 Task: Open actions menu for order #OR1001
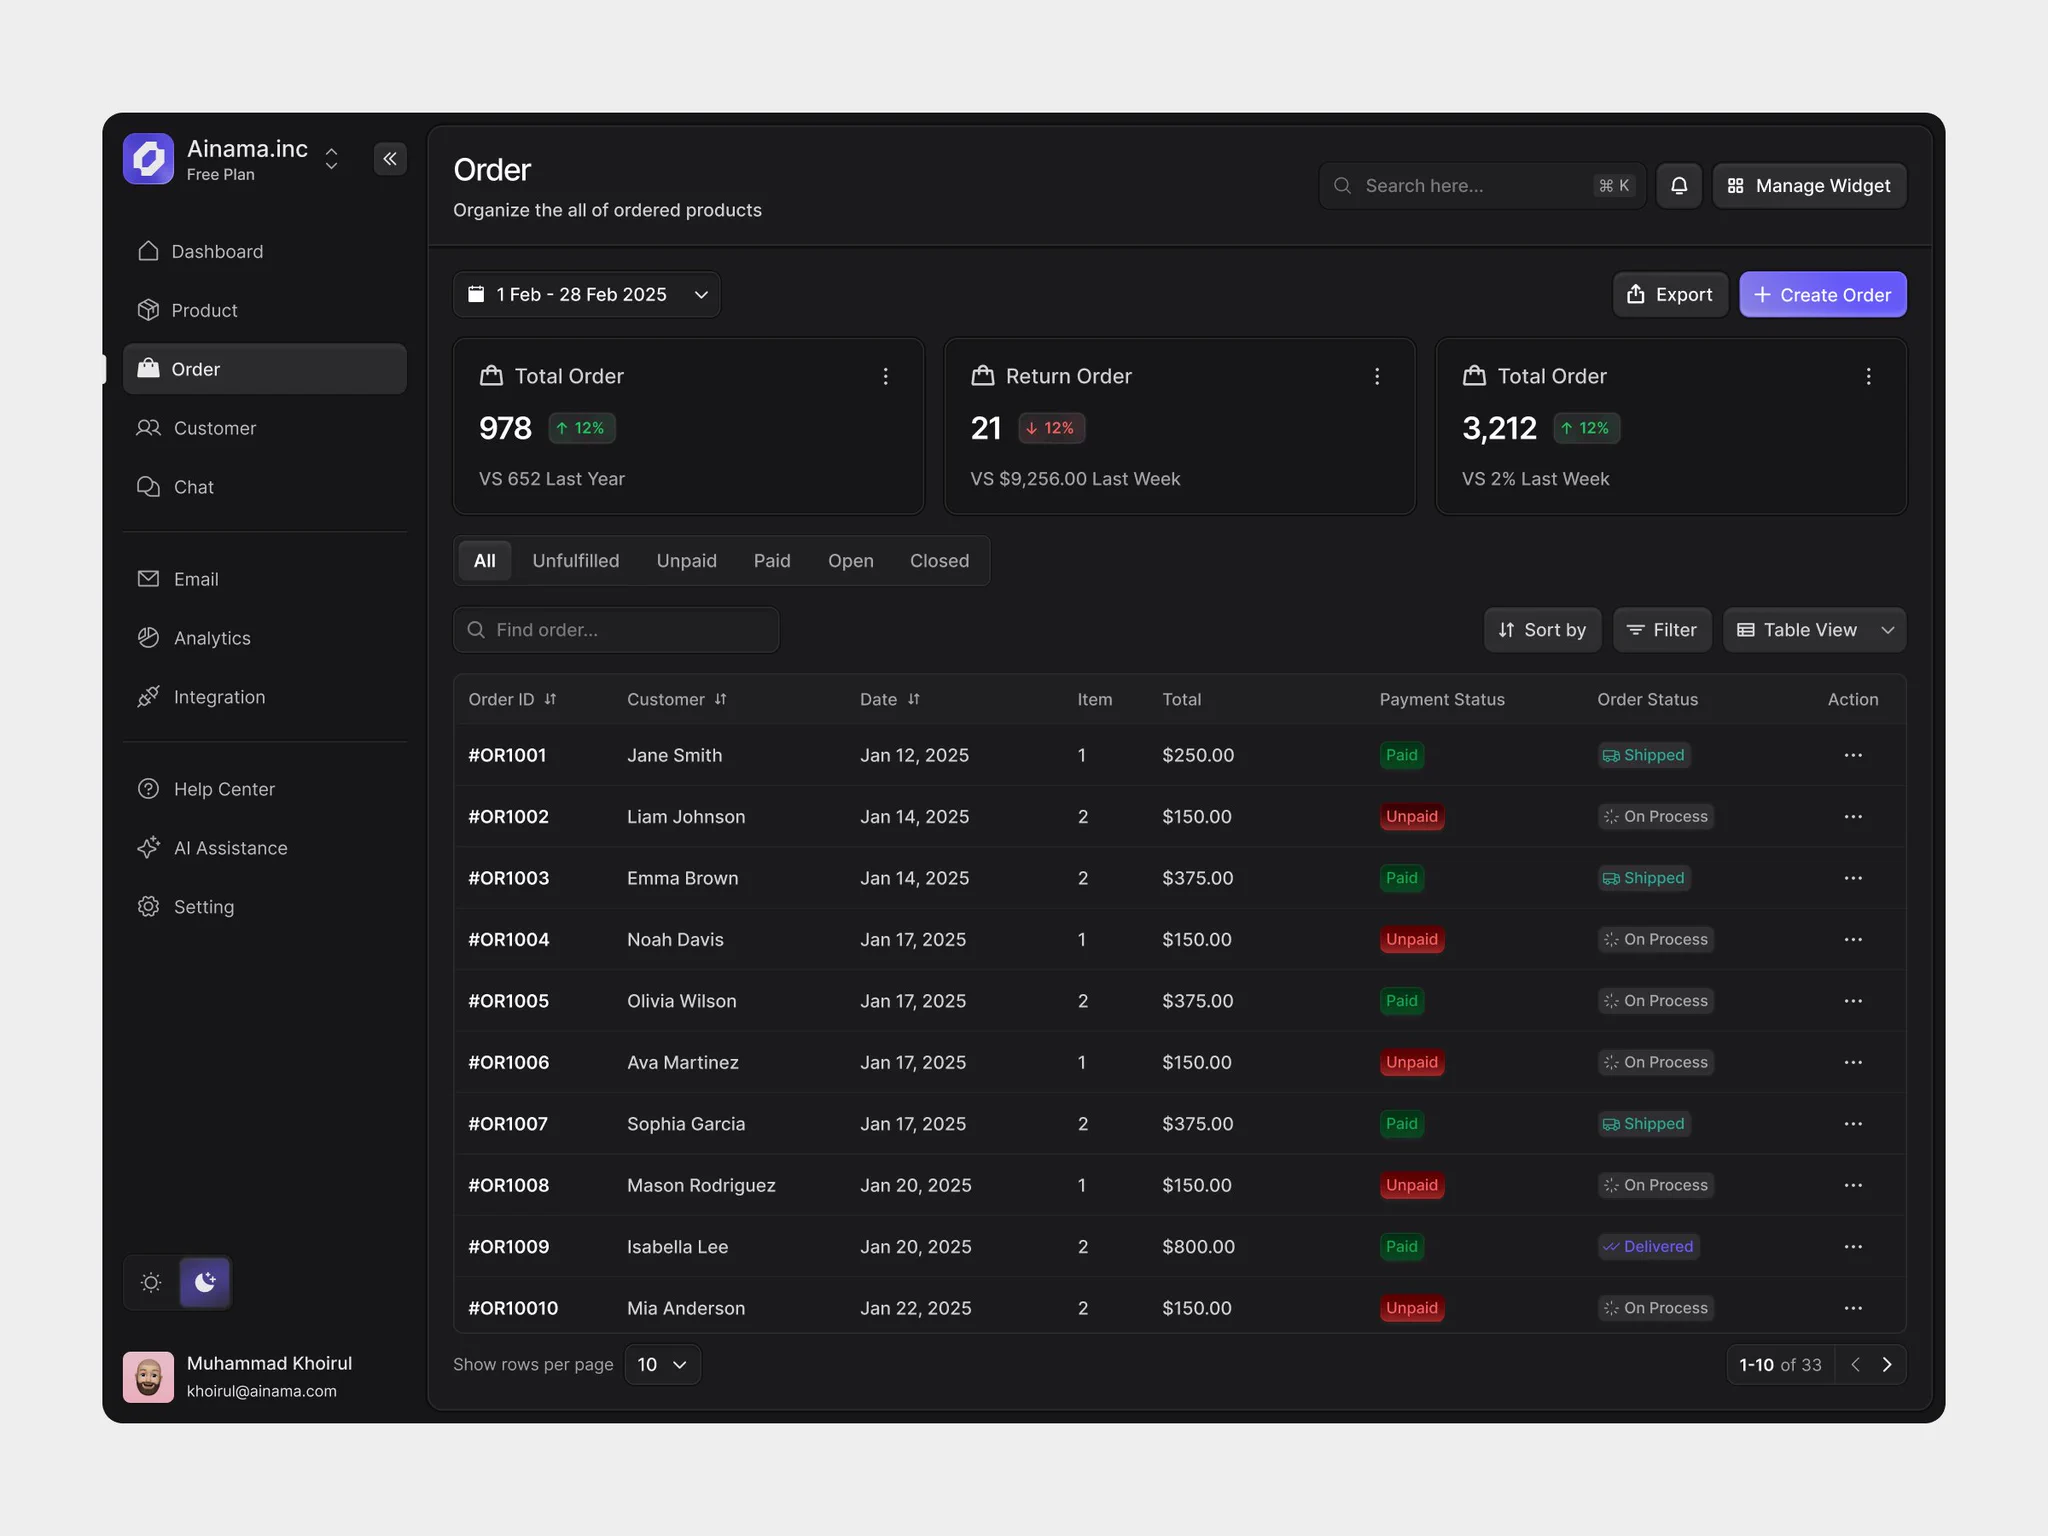1853,755
